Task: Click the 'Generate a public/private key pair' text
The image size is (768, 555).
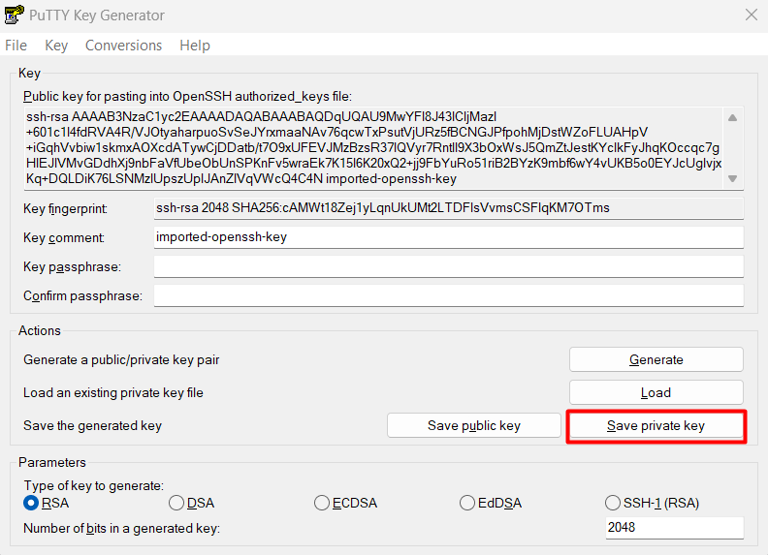Action: click(121, 360)
